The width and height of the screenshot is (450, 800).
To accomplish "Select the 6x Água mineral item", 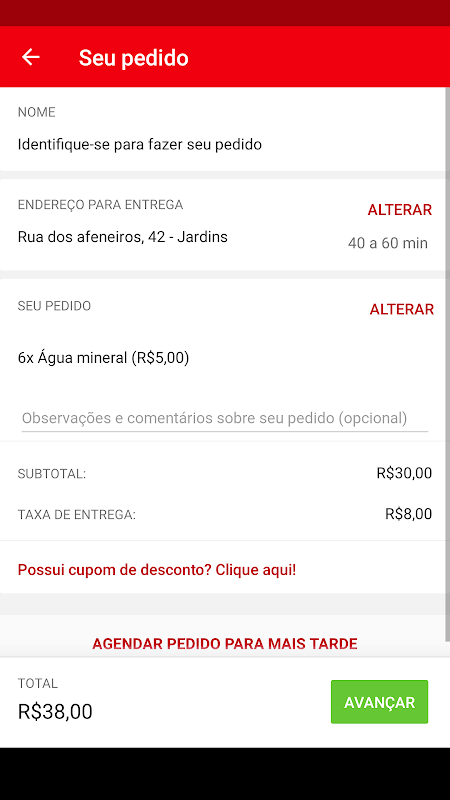I will (104, 358).
